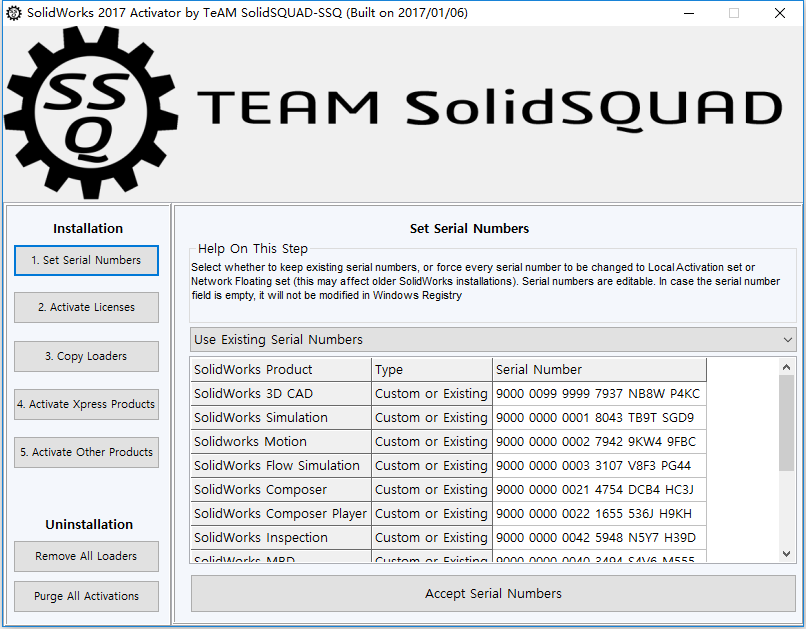Click the Serial Number column header
The image size is (806, 629).
[x=599, y=369]
